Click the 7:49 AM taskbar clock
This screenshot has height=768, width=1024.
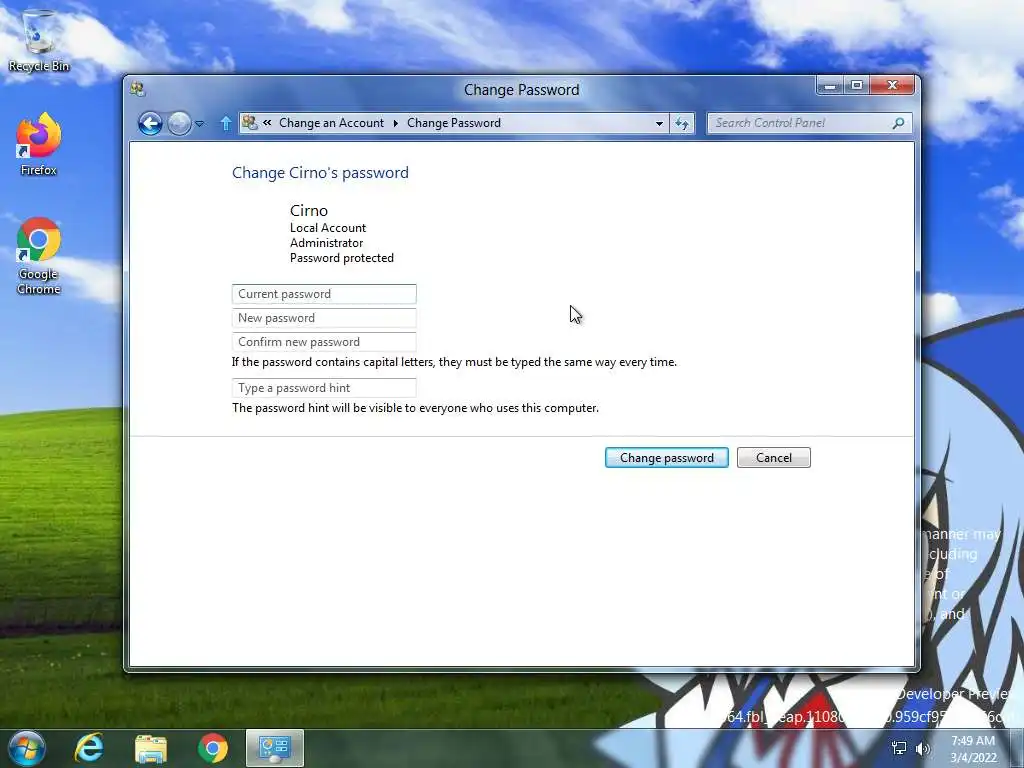coord(973,748)
